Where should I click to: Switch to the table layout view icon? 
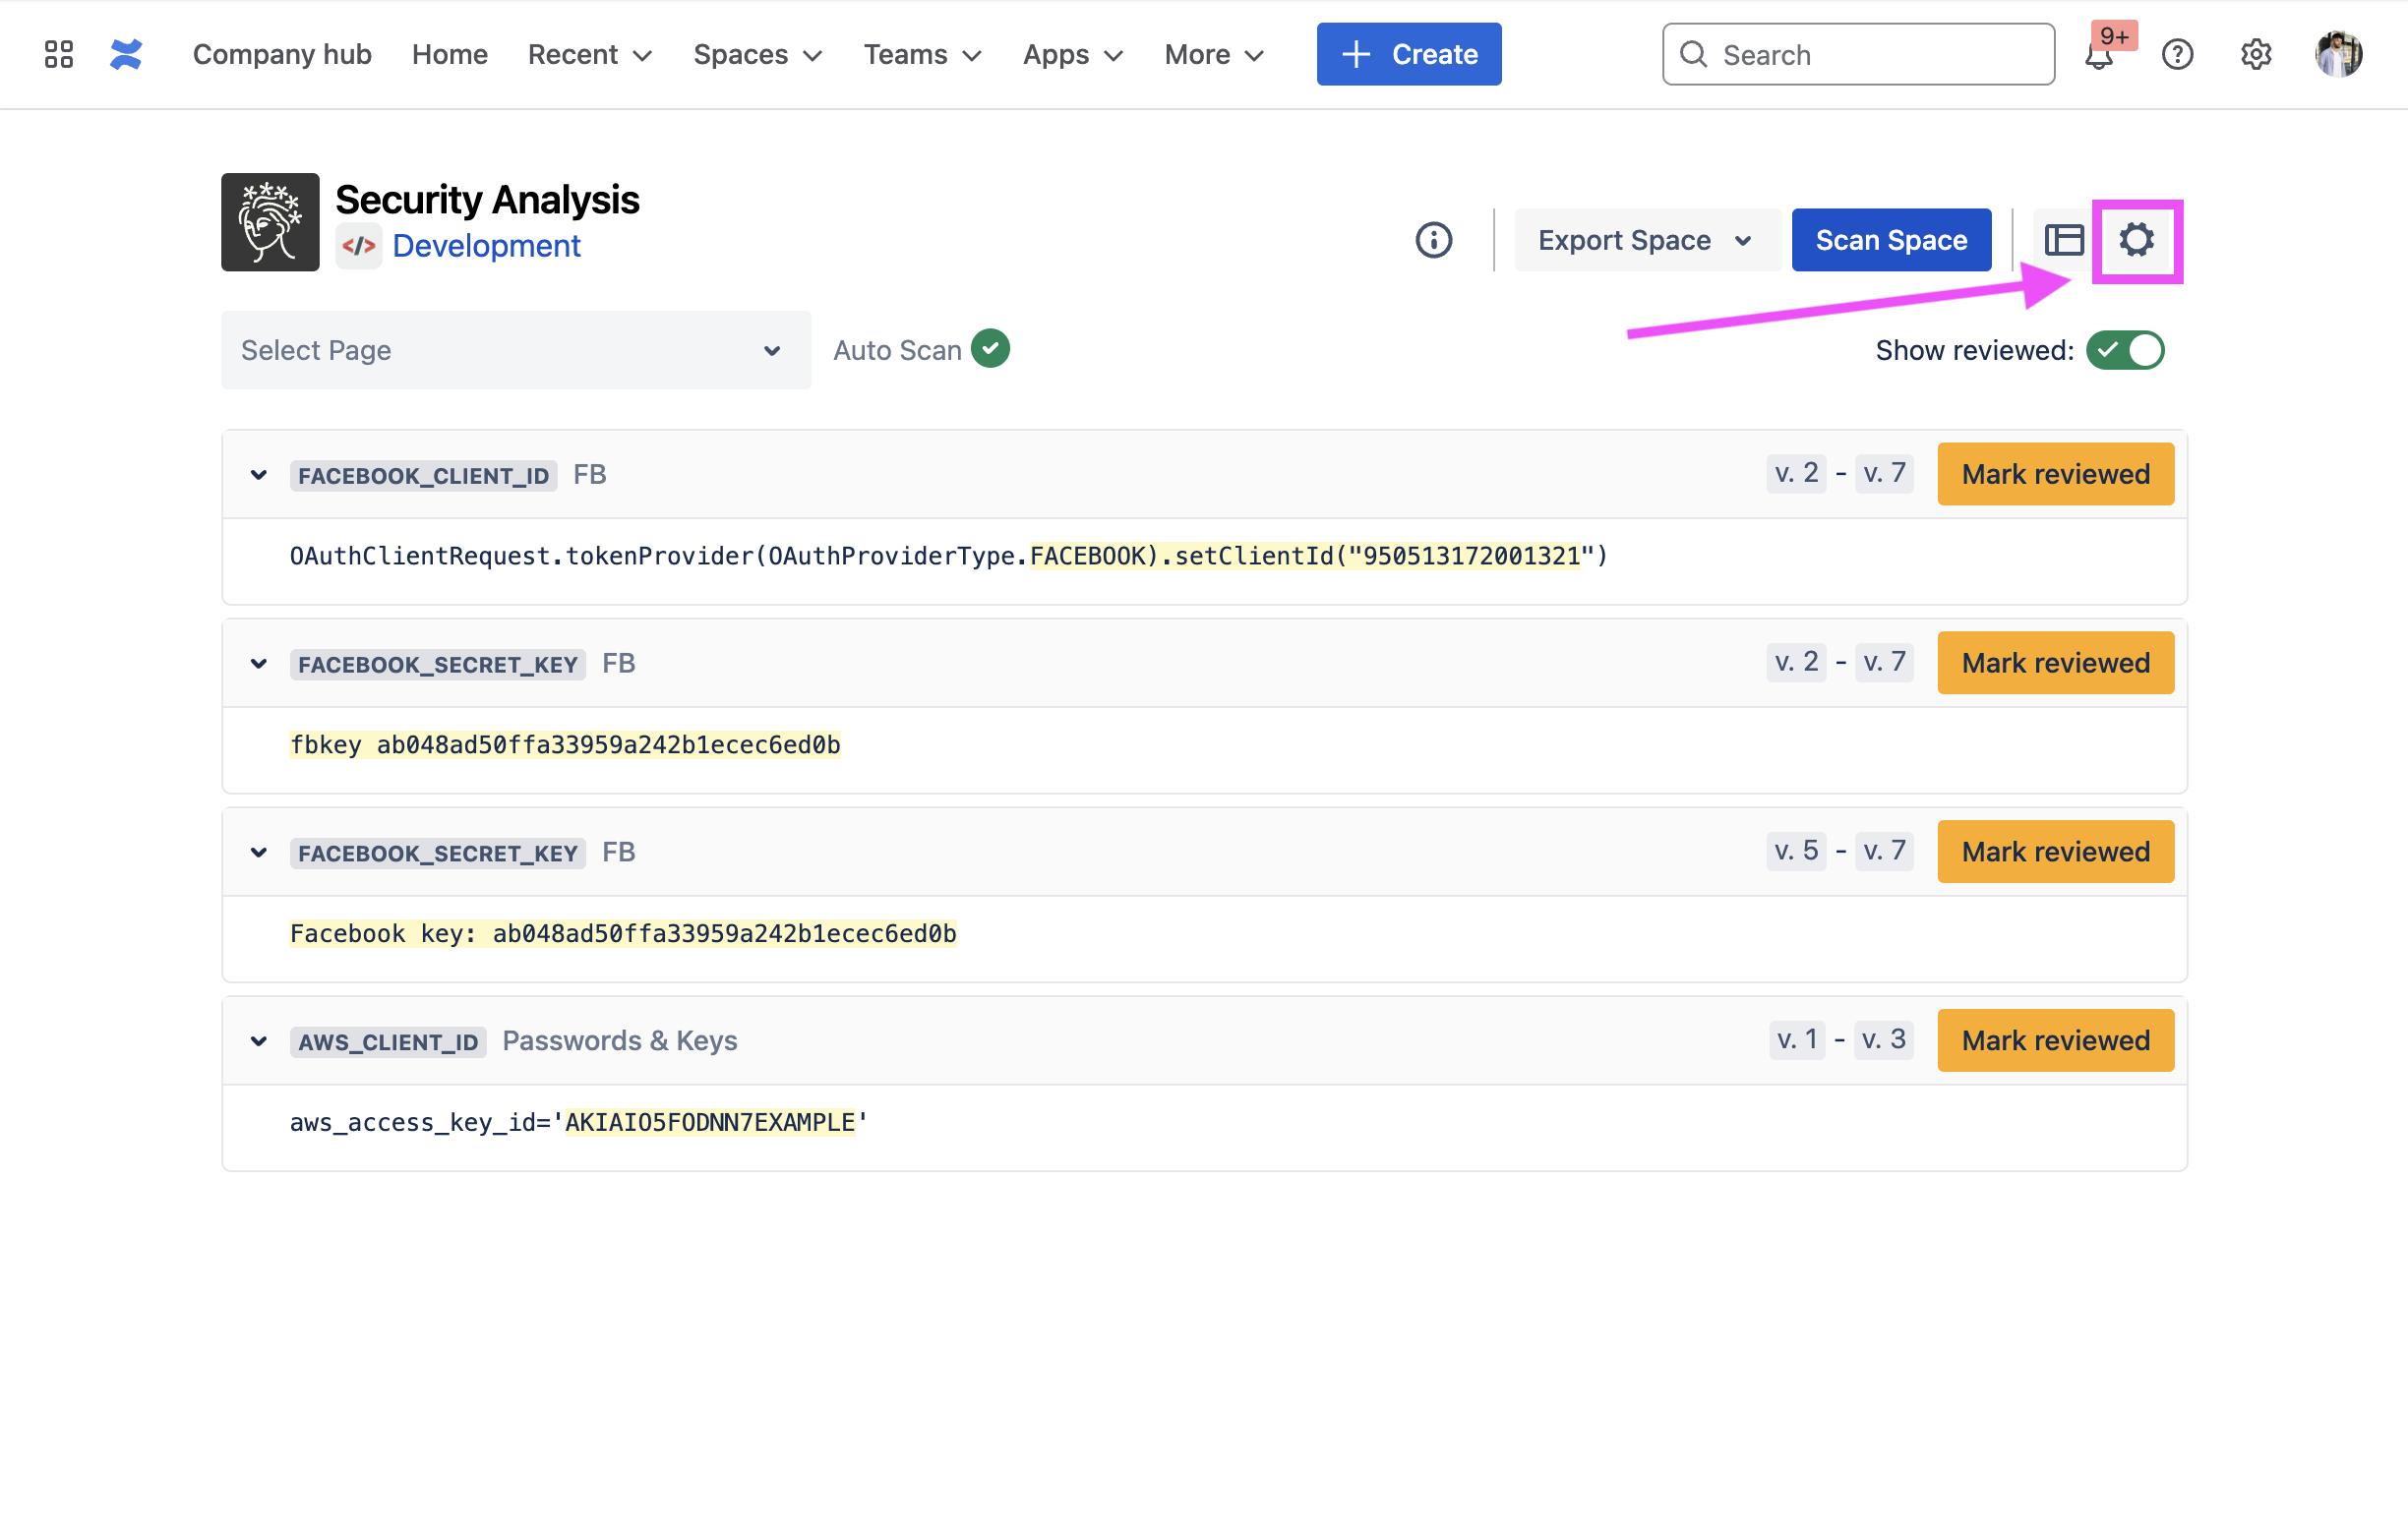[x=2064, y=240]
